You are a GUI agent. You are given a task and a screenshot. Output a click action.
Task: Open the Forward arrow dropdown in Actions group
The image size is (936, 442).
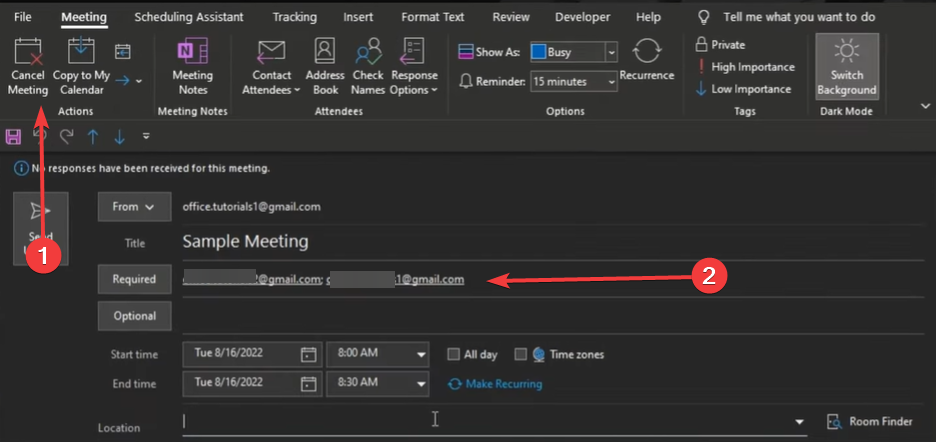[139, 81]
